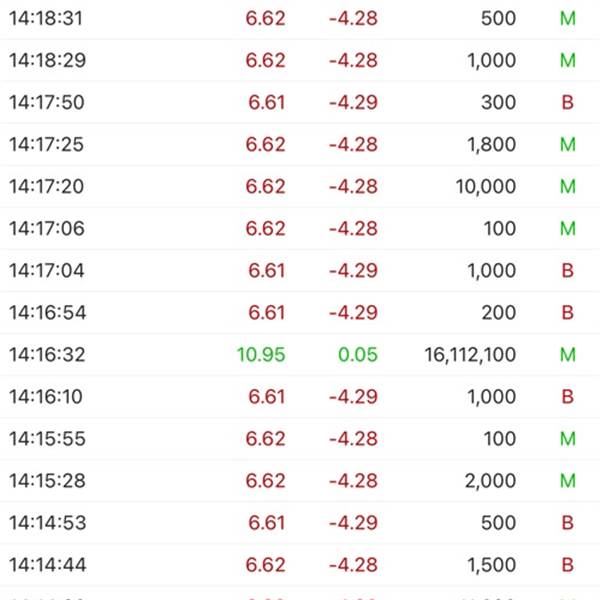Select the 16,112,100 volume figure
The image size is (600, 600).
470,355
